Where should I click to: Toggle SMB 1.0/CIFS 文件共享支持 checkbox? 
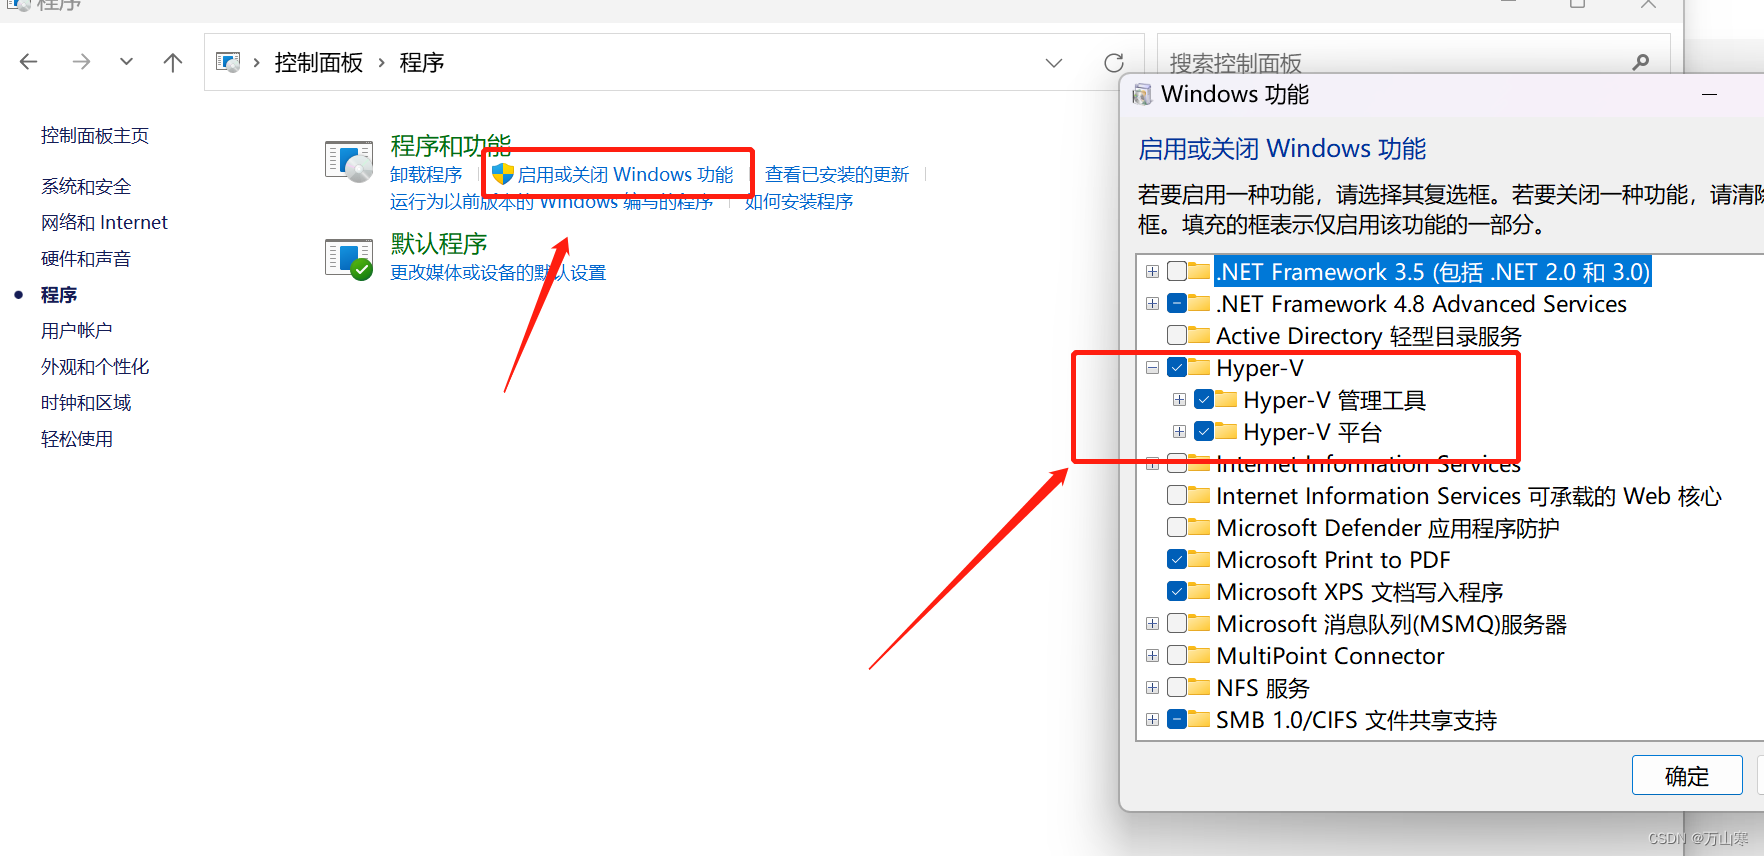(1177, 720)
